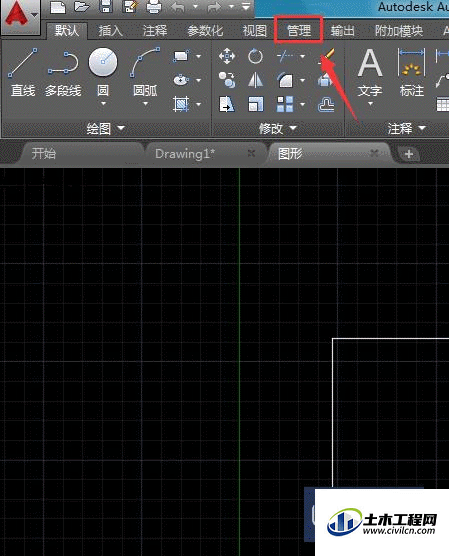Select the Offset tool
Screen dimensions: 449x556
[x=326, y=104]
